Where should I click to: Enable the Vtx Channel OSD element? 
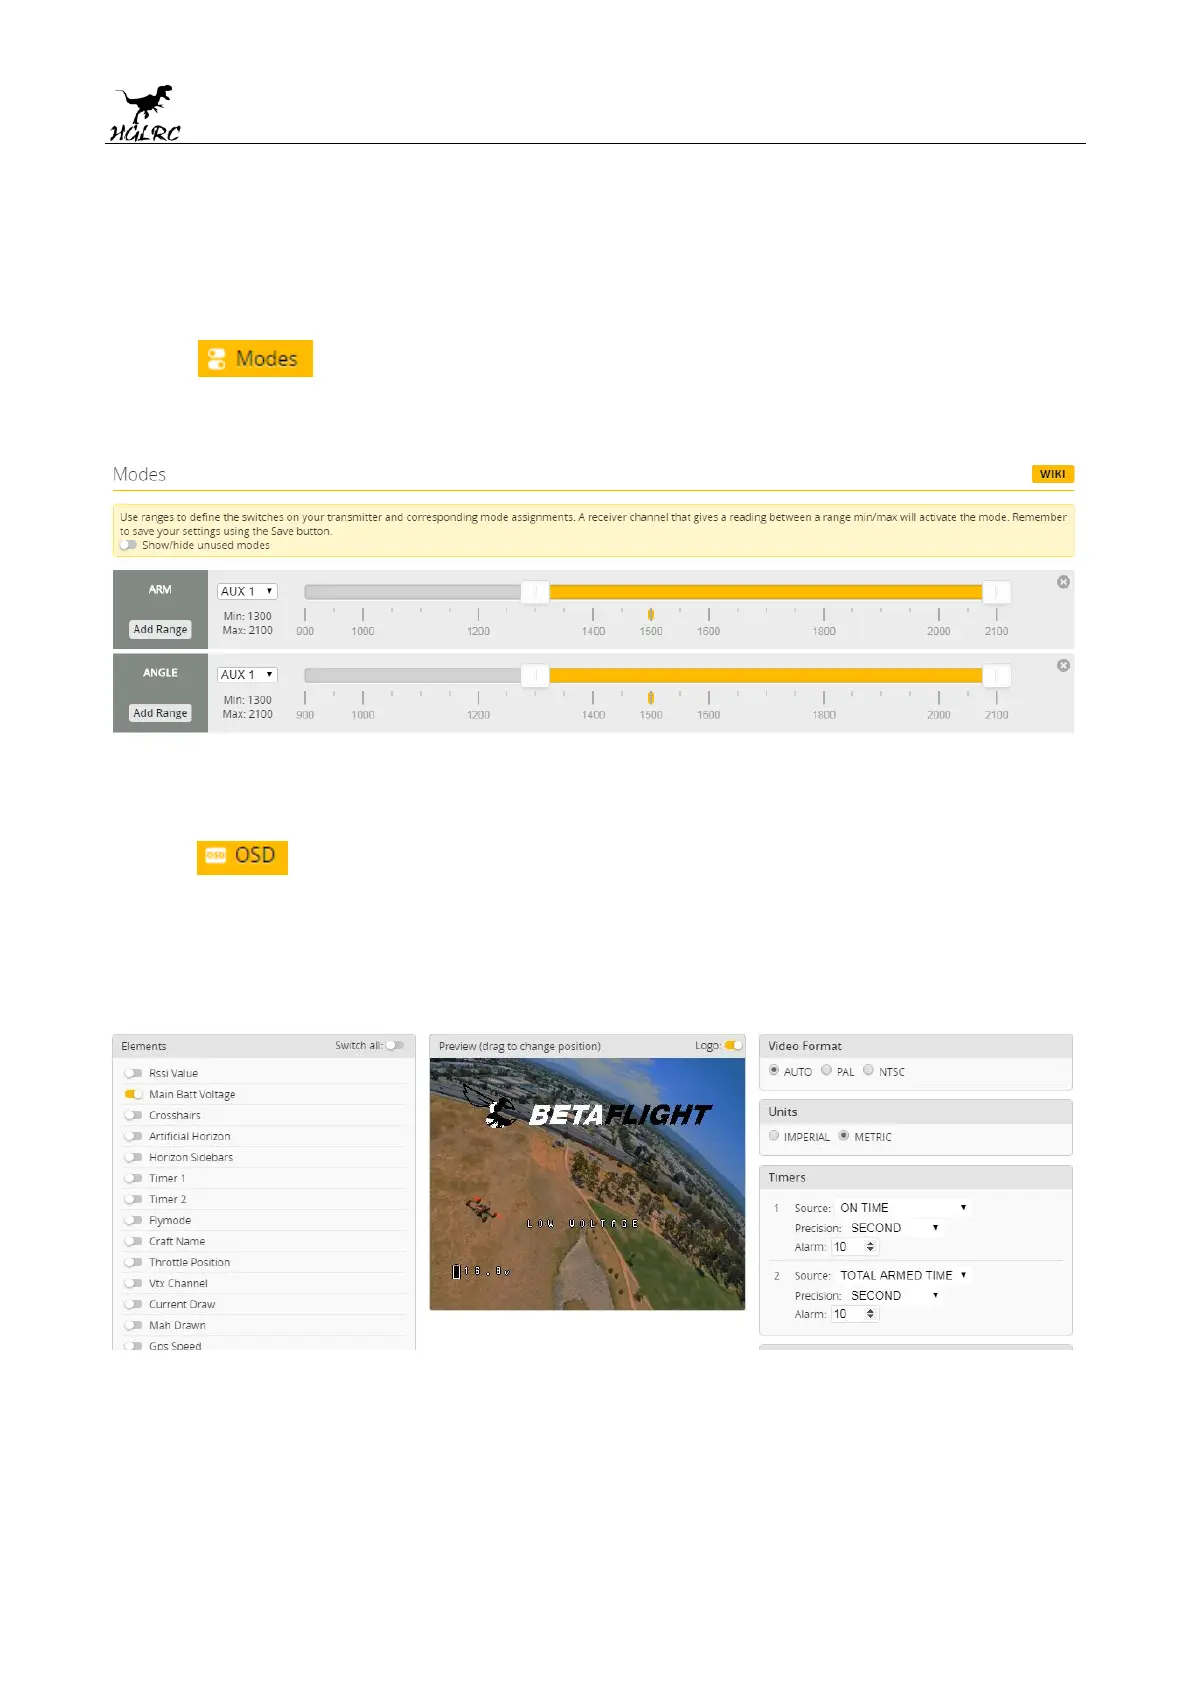tap(133, 1283)
